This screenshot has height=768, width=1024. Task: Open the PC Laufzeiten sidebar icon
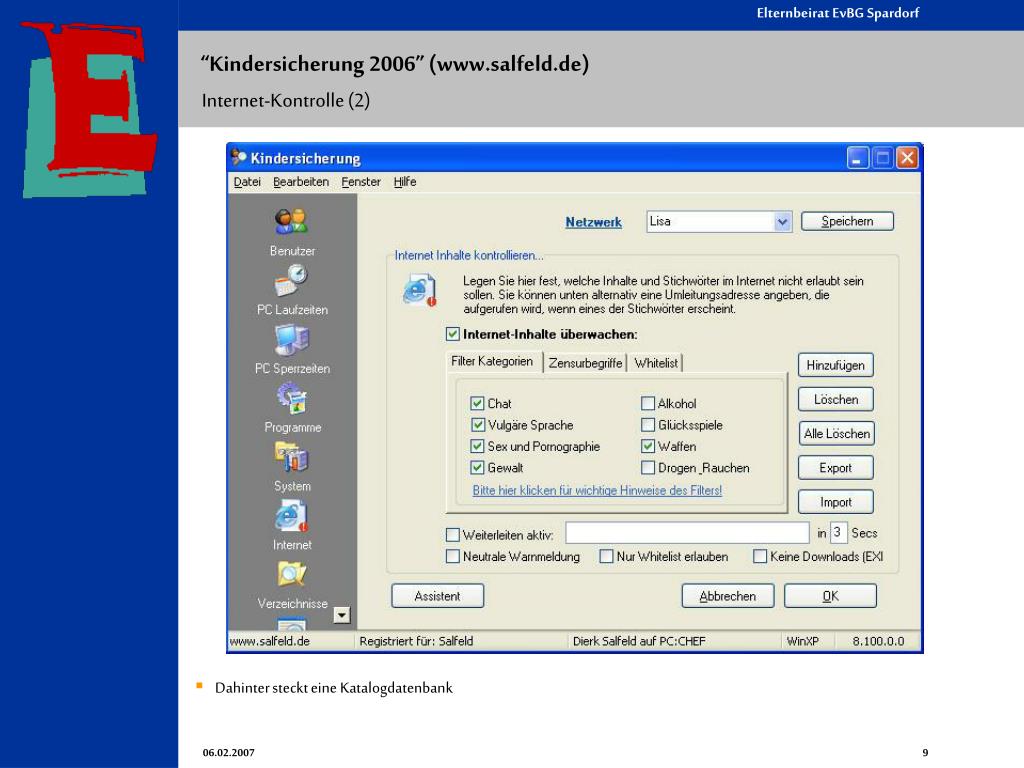[291, 281]
